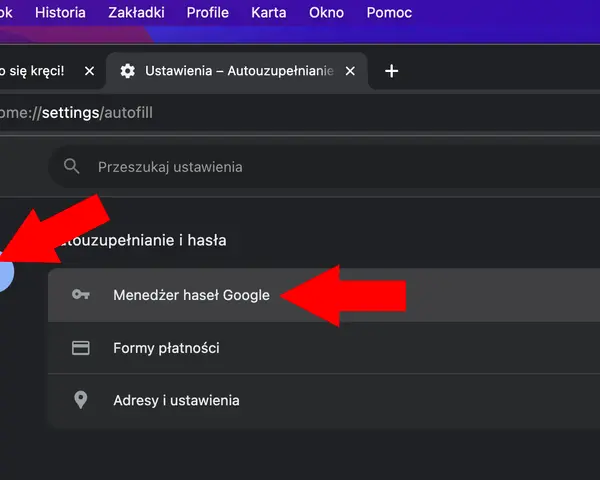Screen dimensions: 600x480
Task: Open the Okno menu
Action: point(326,13)
